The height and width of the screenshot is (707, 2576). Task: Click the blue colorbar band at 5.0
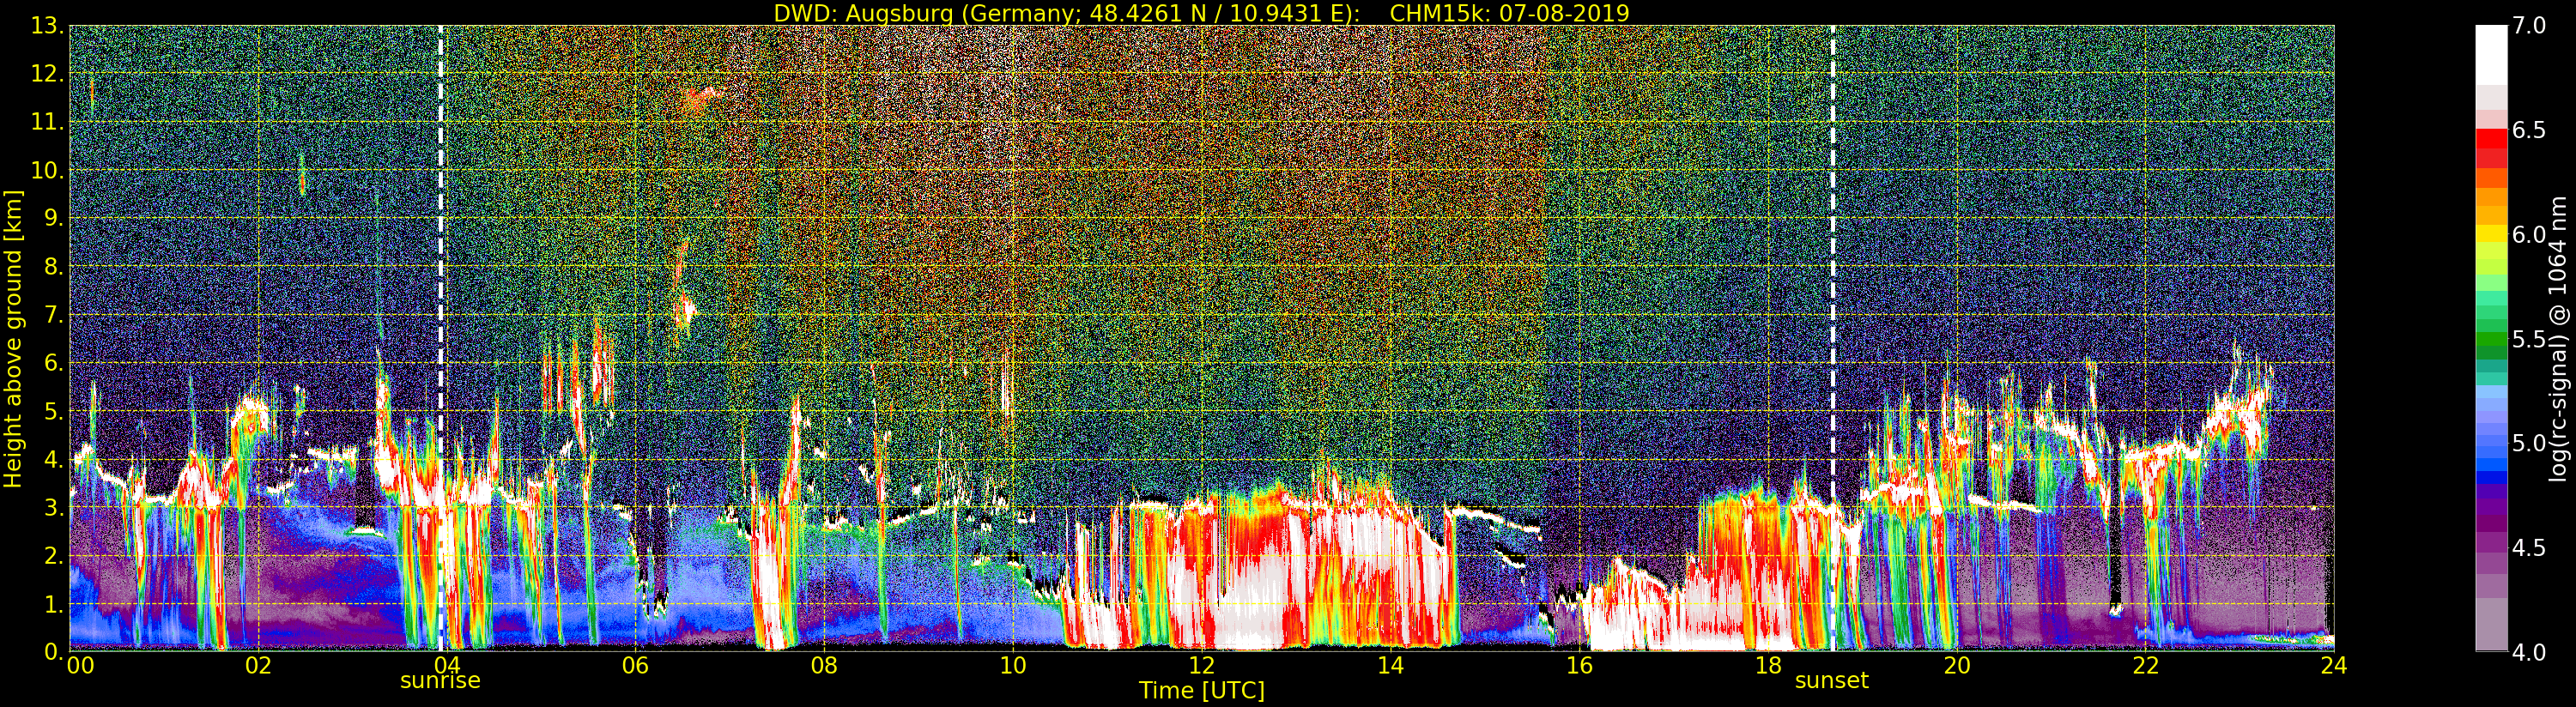click(x=2491, y=443)
